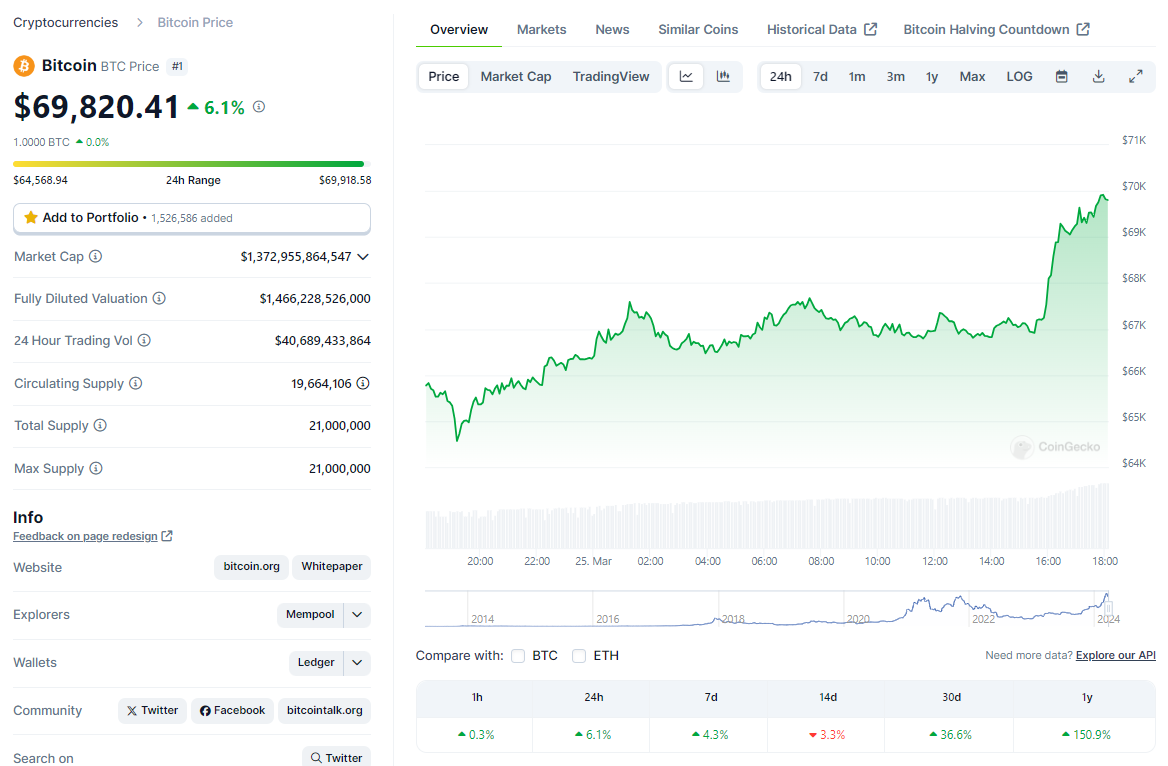The height and width of the screenshot is (766, 1168).
Task: Click the range handle on the history navigator
Action: [1108, 609]
